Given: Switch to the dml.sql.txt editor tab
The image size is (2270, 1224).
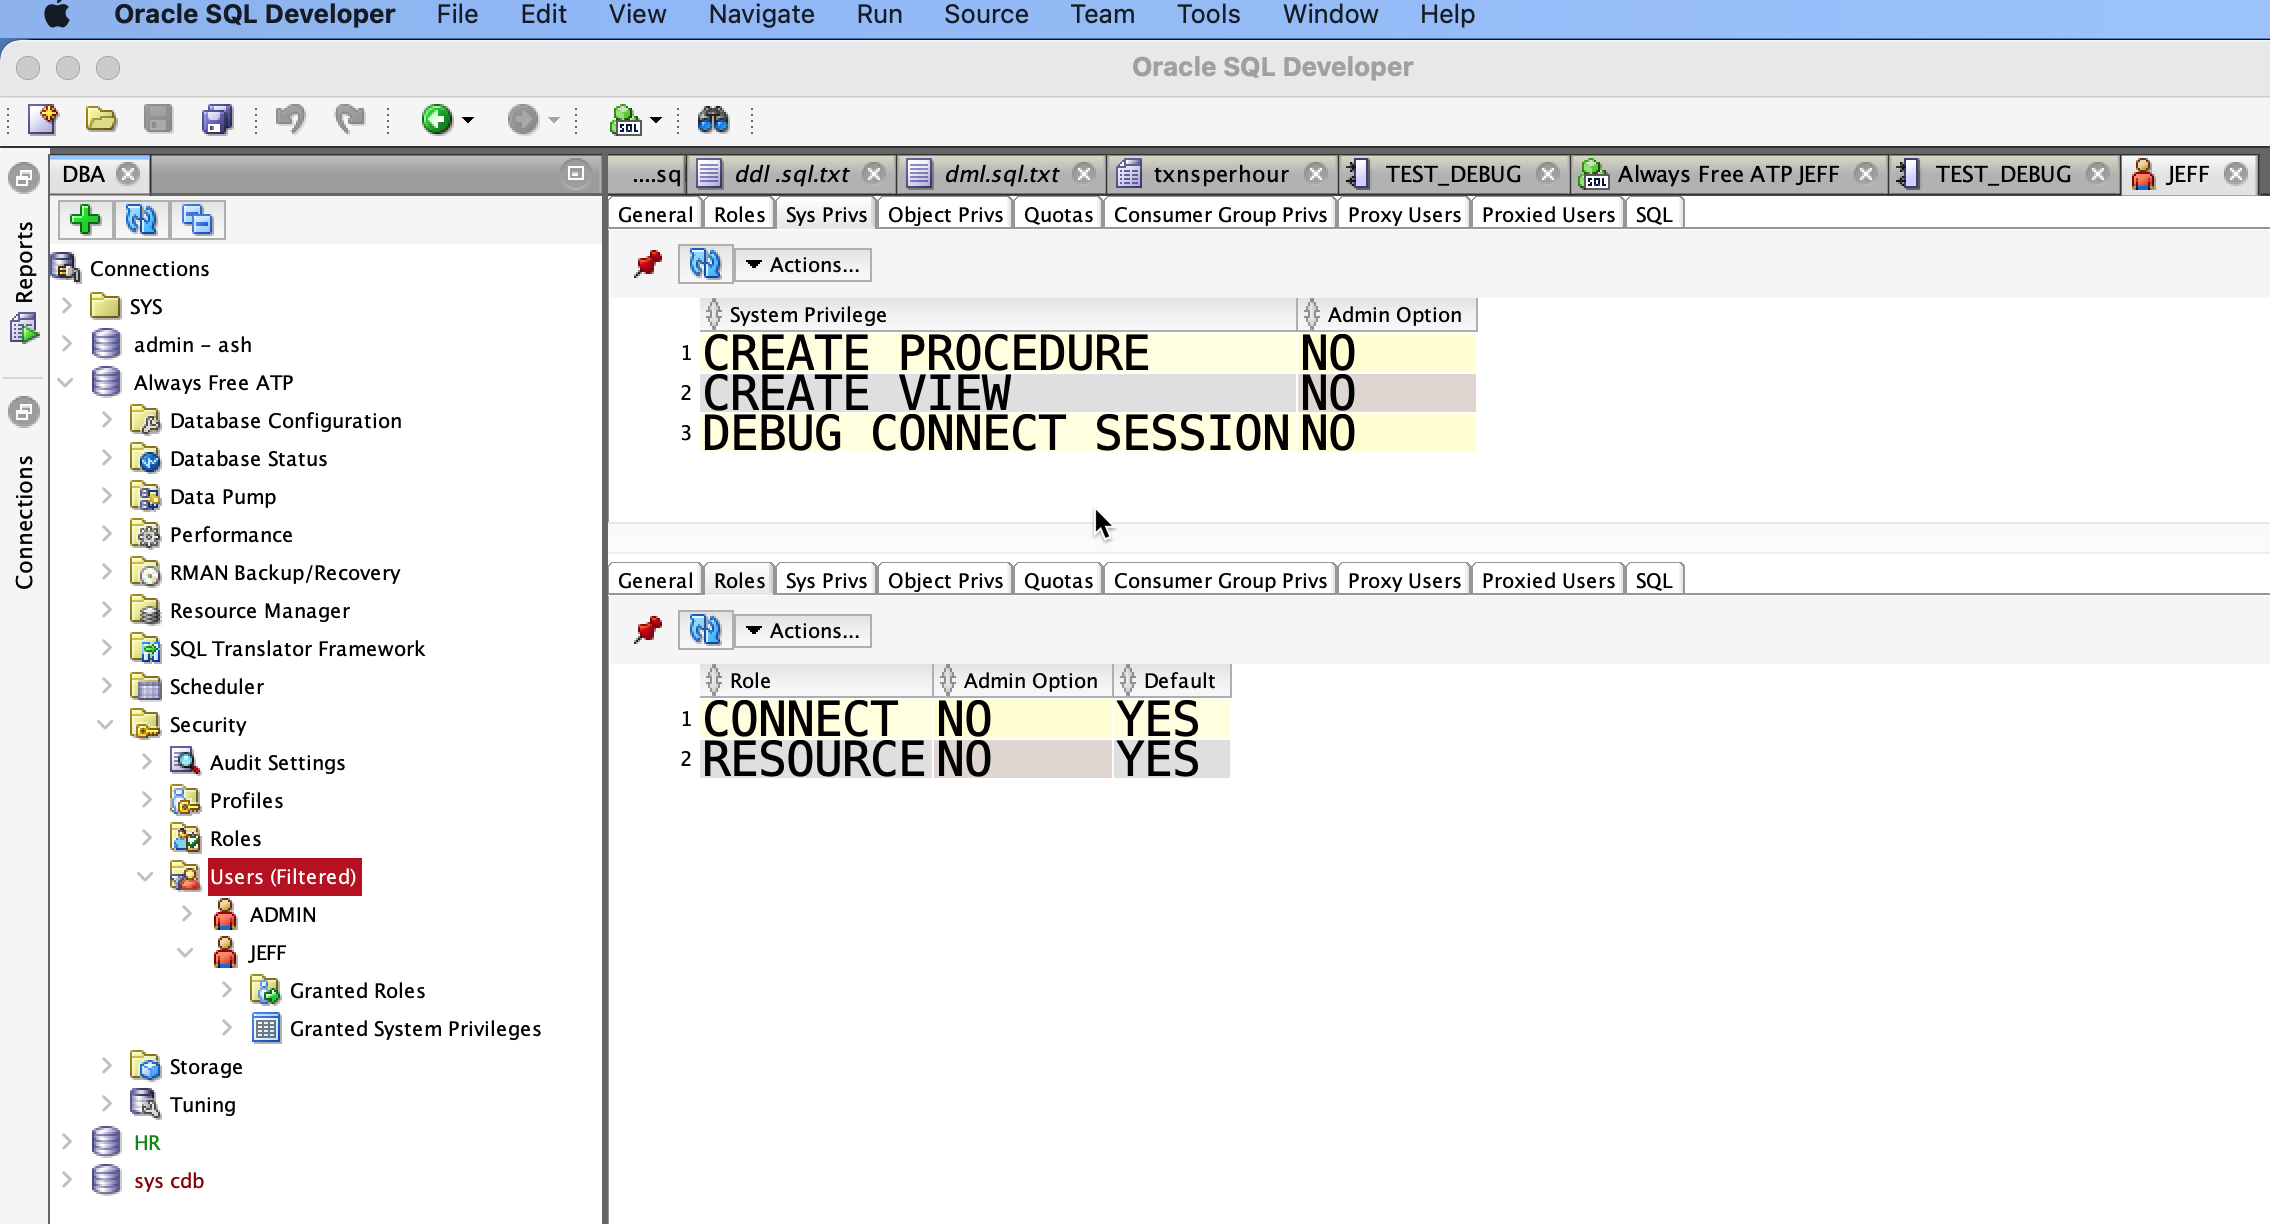Looking at the screenshot, I should [x=1001, y=174].
